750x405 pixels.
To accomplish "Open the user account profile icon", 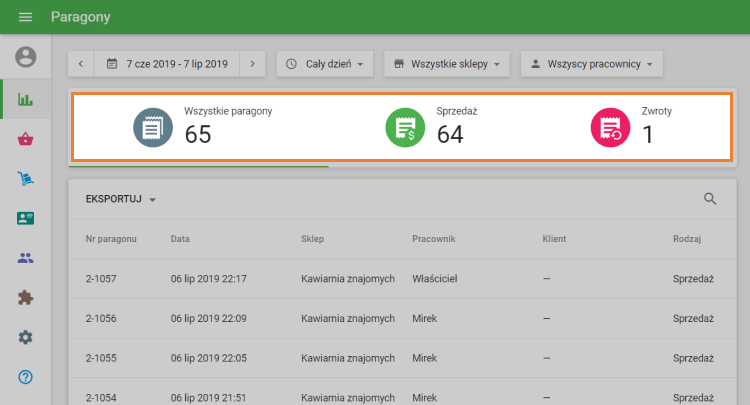I will pos(25,57).
